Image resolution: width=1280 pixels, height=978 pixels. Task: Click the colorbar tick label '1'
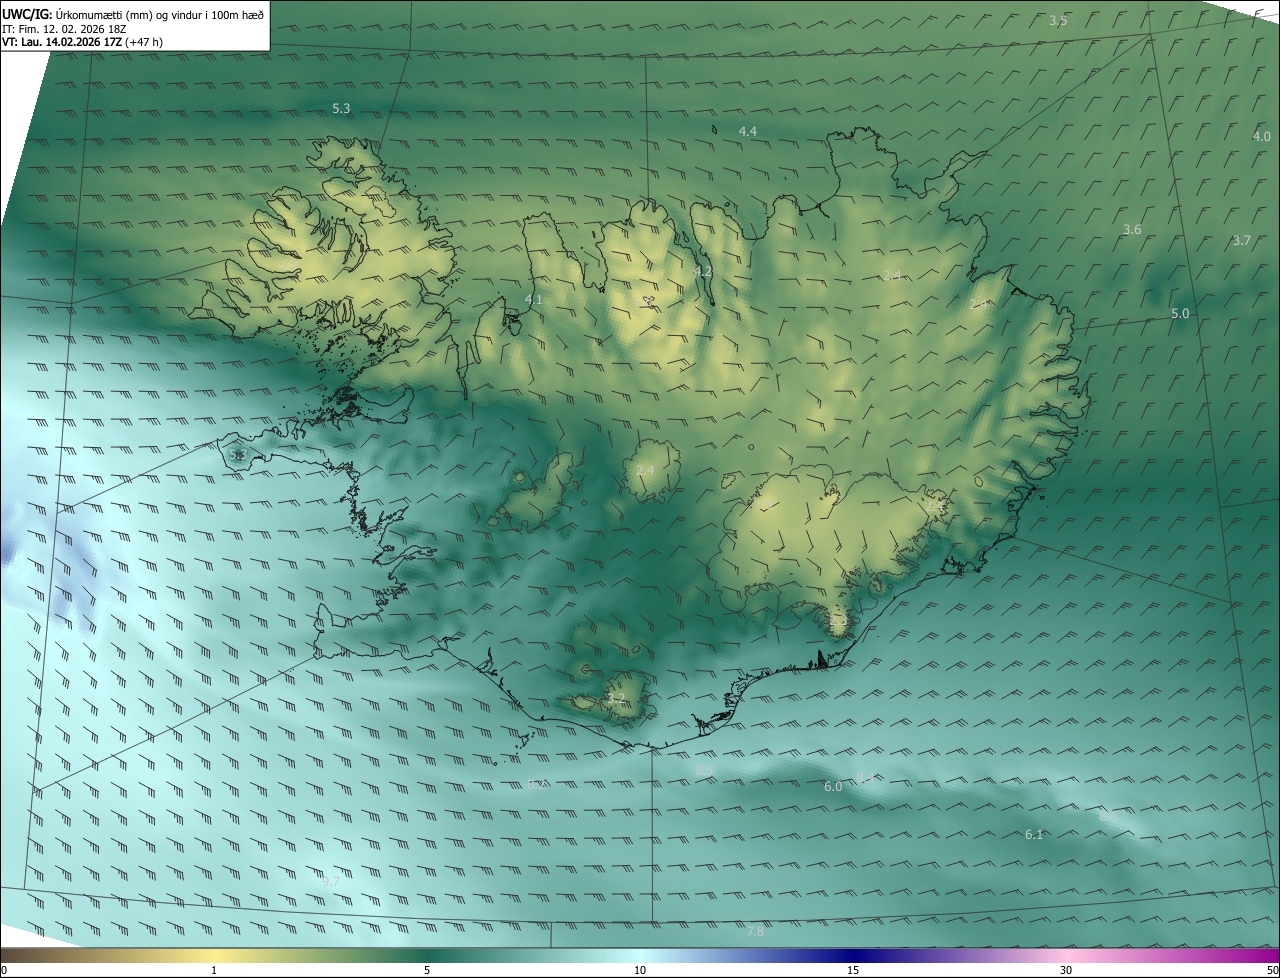[214, 971]
